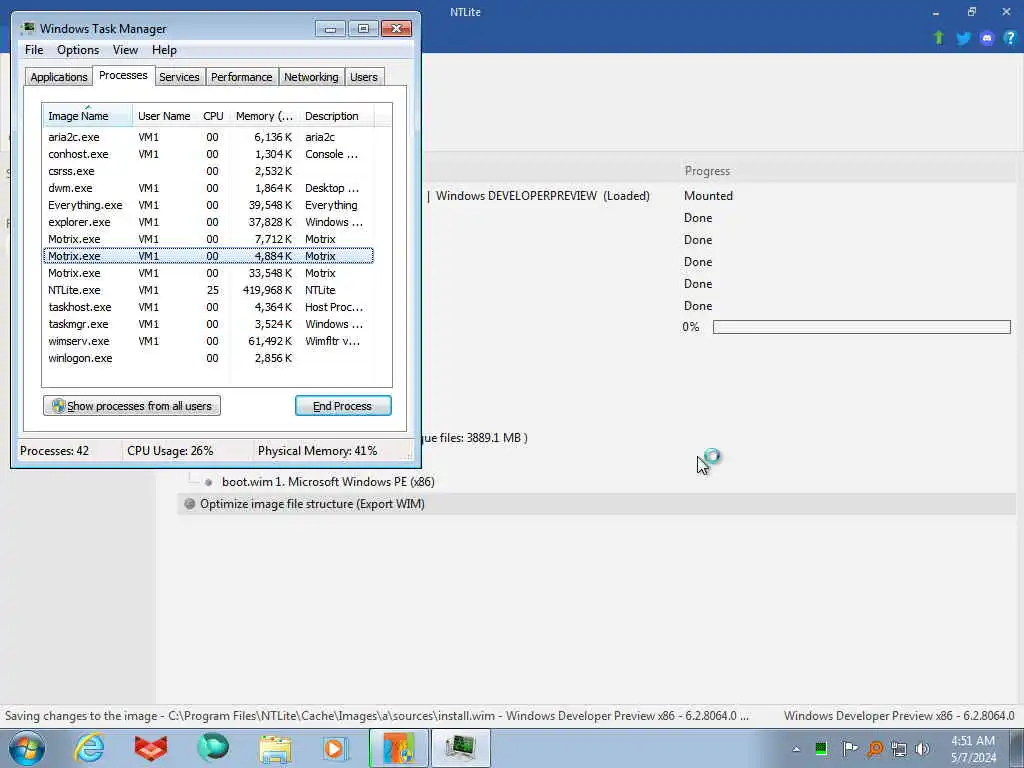The height and width of the screenshot is (768, 1024).
Task: Open Task Manager View menu
Action: tap(125, 50)
